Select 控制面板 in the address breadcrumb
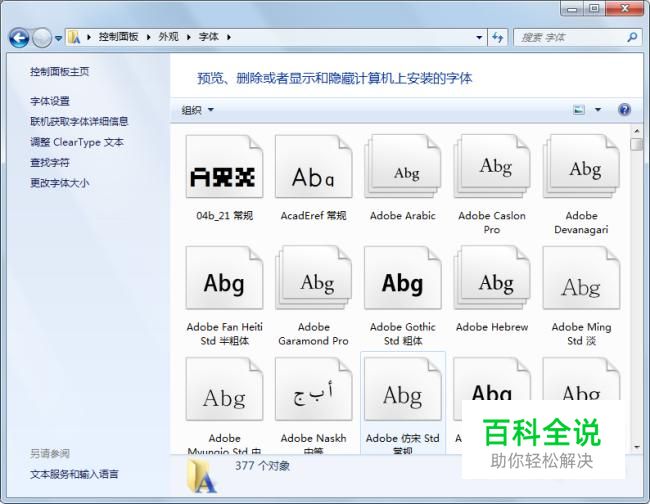The height and width of the screenshot is (504, 650). tap(119, 37)
